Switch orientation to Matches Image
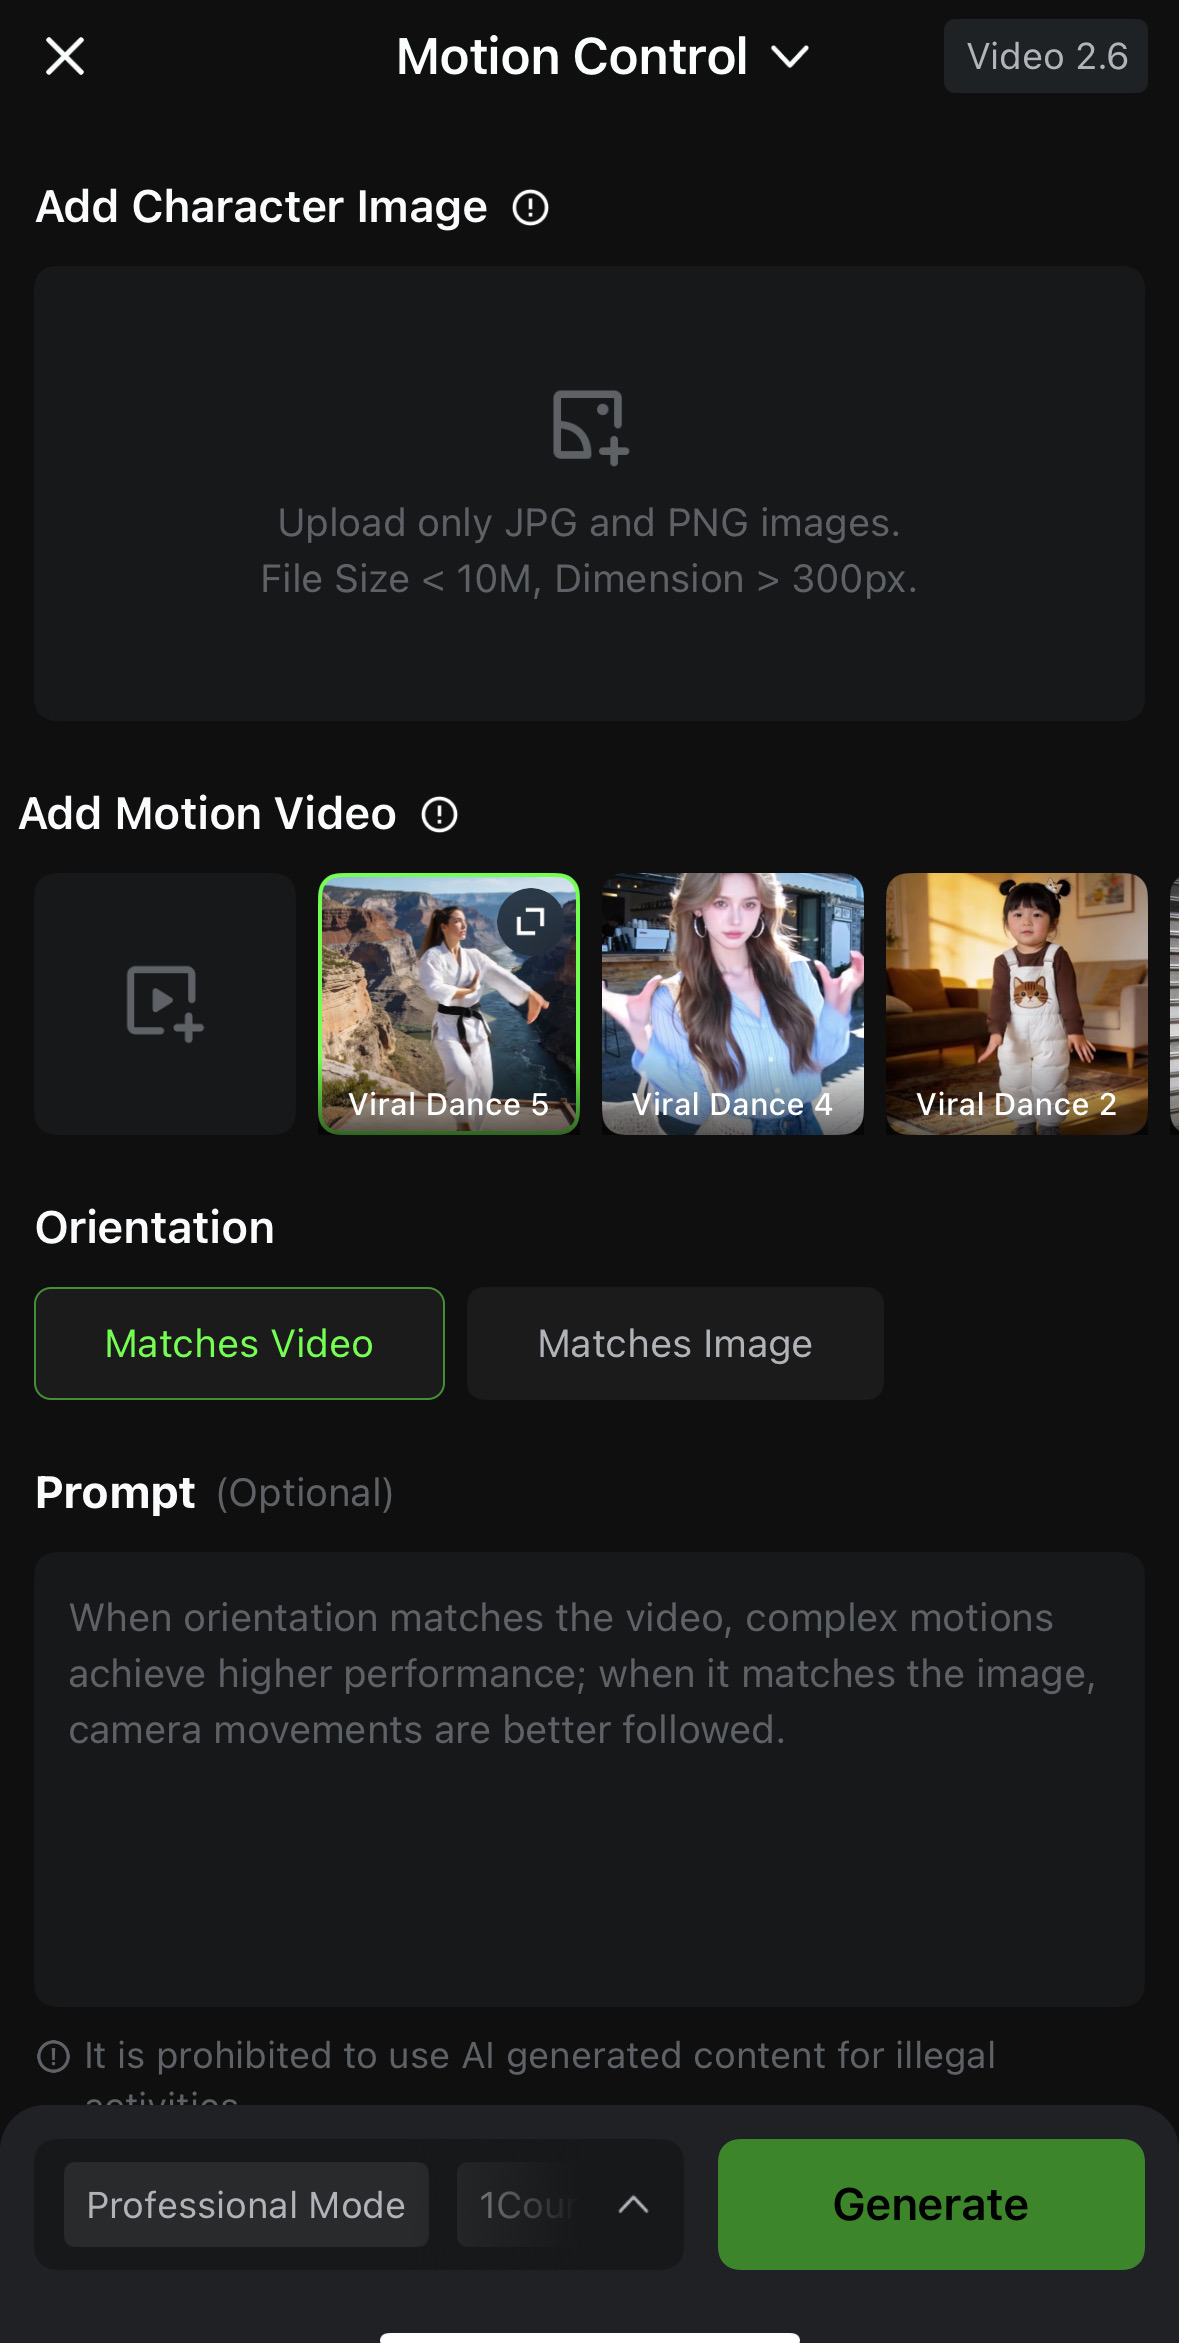1179x2343 pixels. coord(675,1343)
